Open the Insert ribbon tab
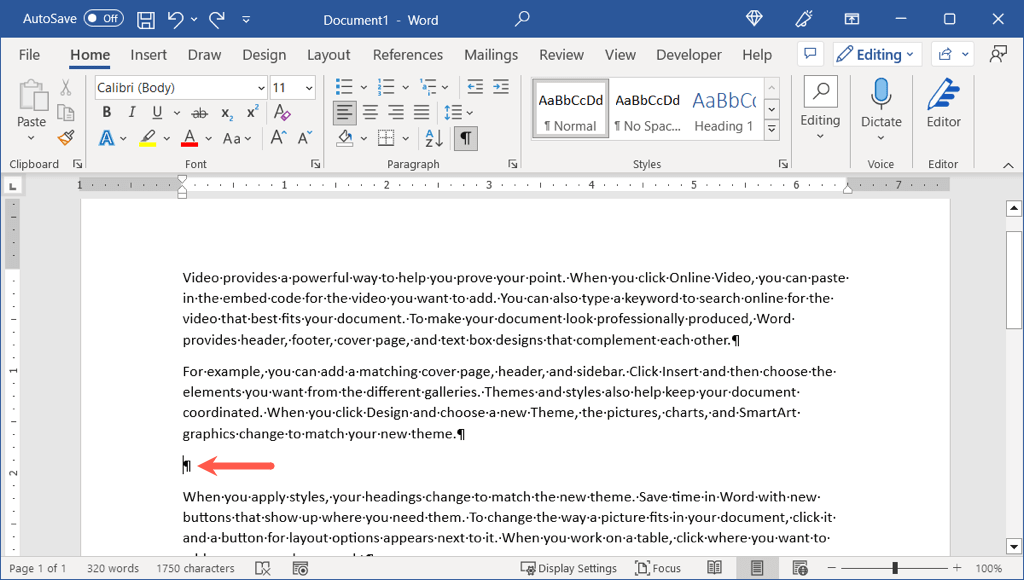The width and height of the screenshot is (1024, 580). click(149, 55)
